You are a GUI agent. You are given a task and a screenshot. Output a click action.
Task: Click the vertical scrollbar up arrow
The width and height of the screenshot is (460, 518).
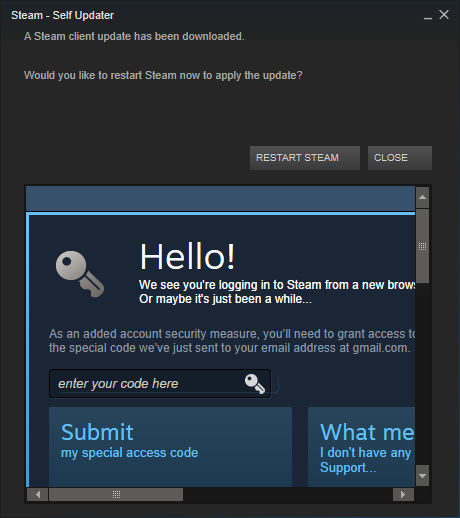click(x=422, y=197)
